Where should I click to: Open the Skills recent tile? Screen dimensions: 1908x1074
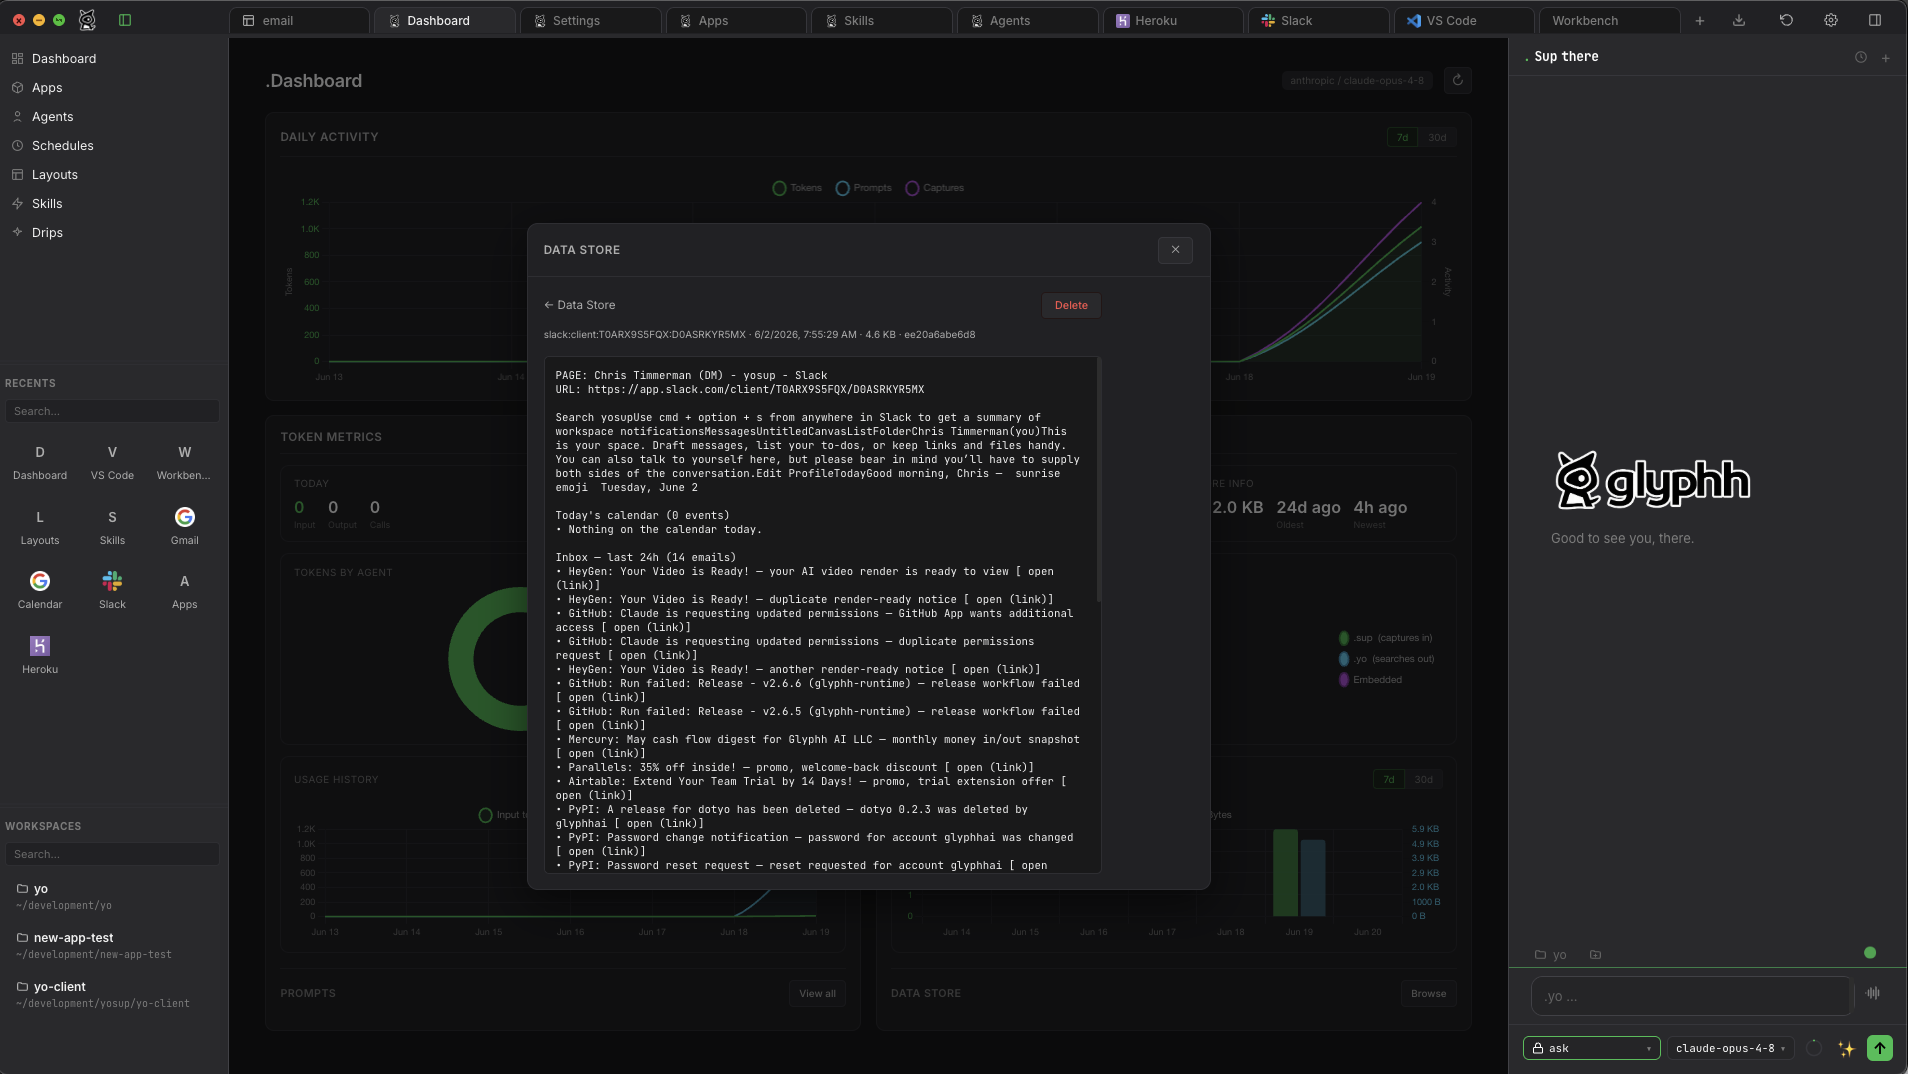coord(112,528)
